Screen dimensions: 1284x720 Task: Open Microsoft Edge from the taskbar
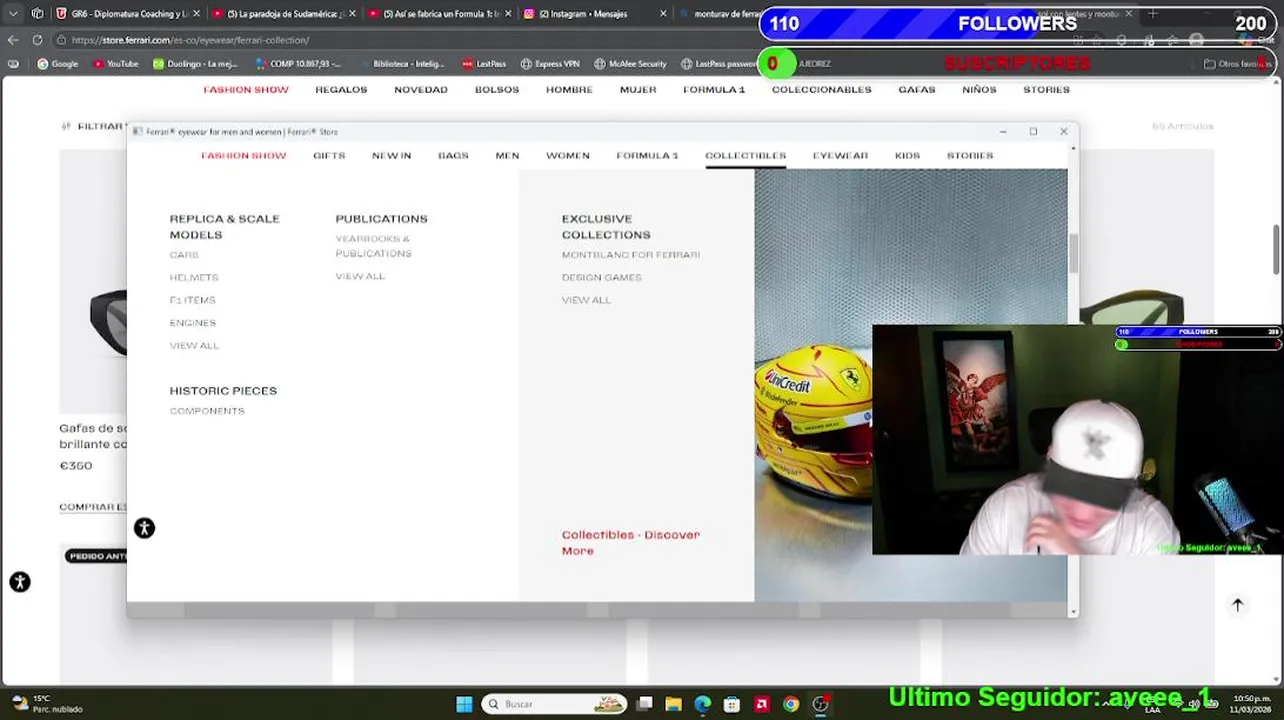pos(703,704)
